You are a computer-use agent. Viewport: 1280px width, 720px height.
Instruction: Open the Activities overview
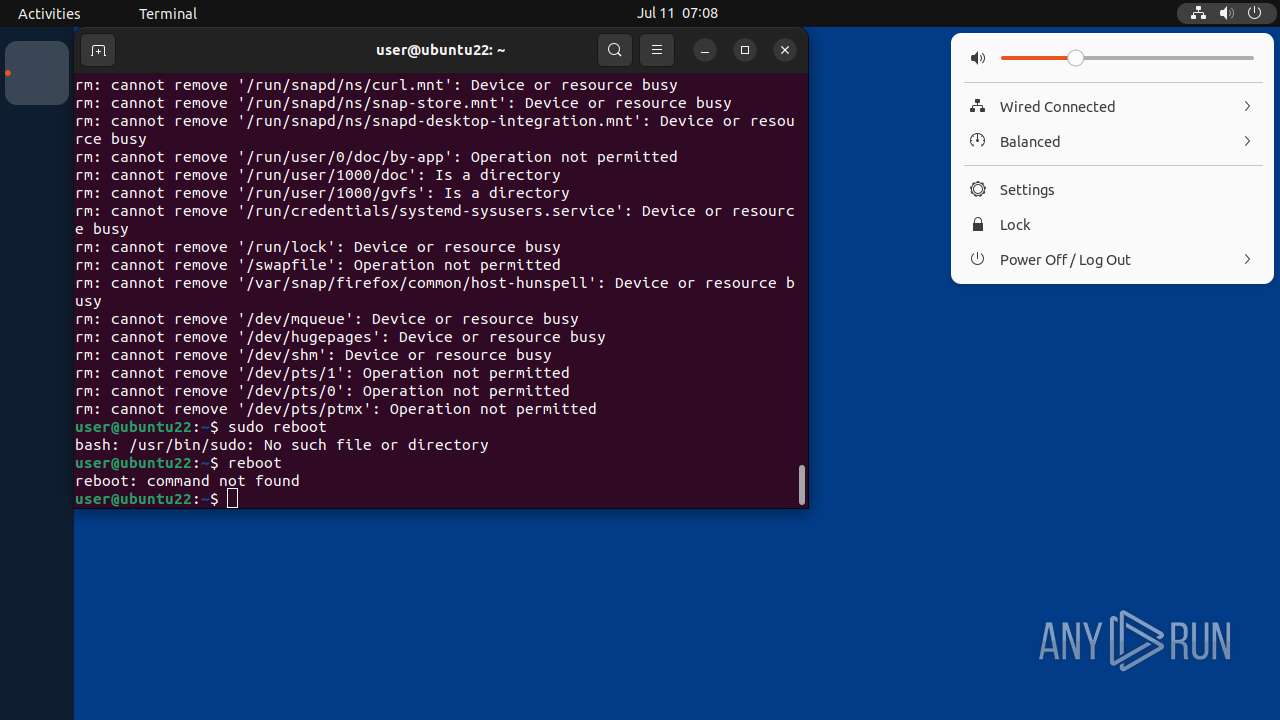(x=49, y=13)
